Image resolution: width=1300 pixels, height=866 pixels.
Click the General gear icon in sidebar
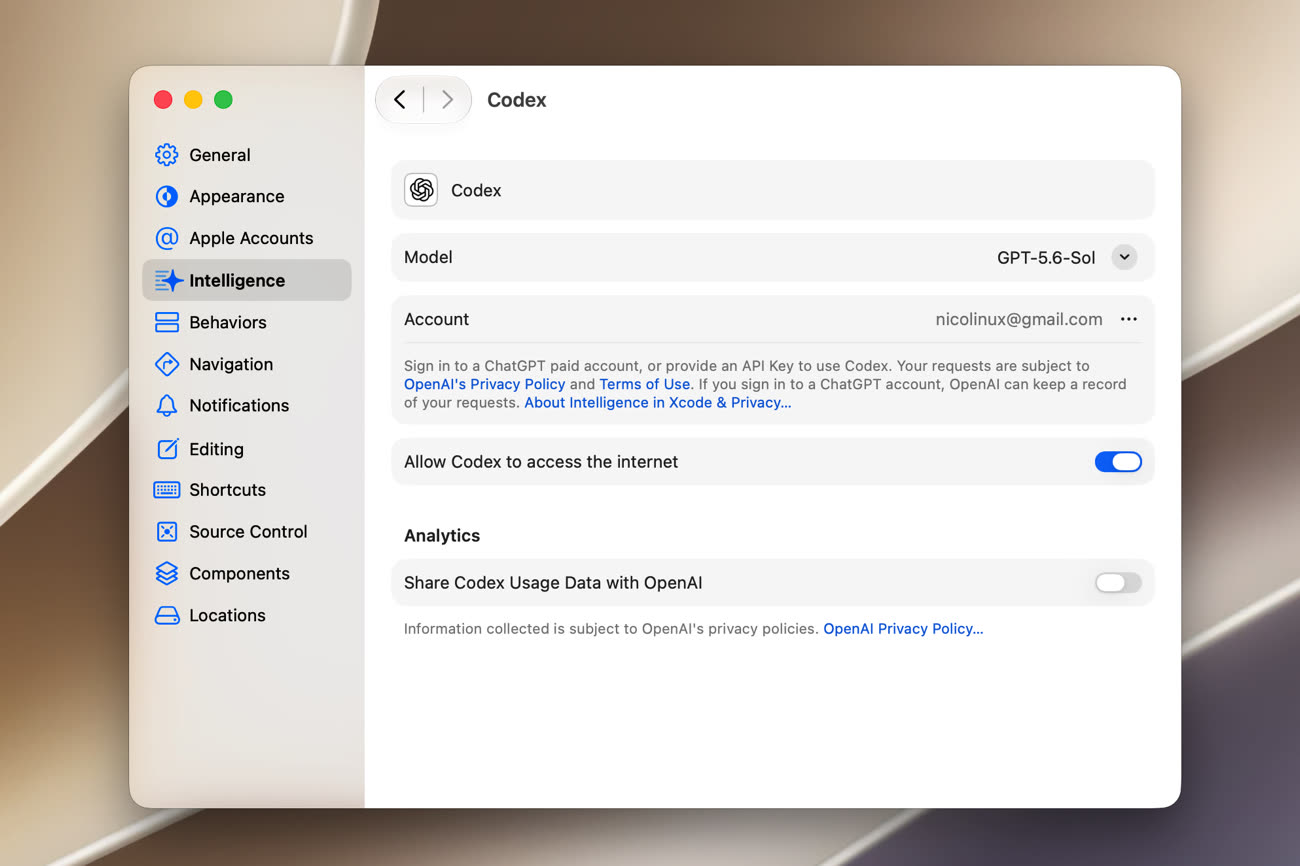167,155
